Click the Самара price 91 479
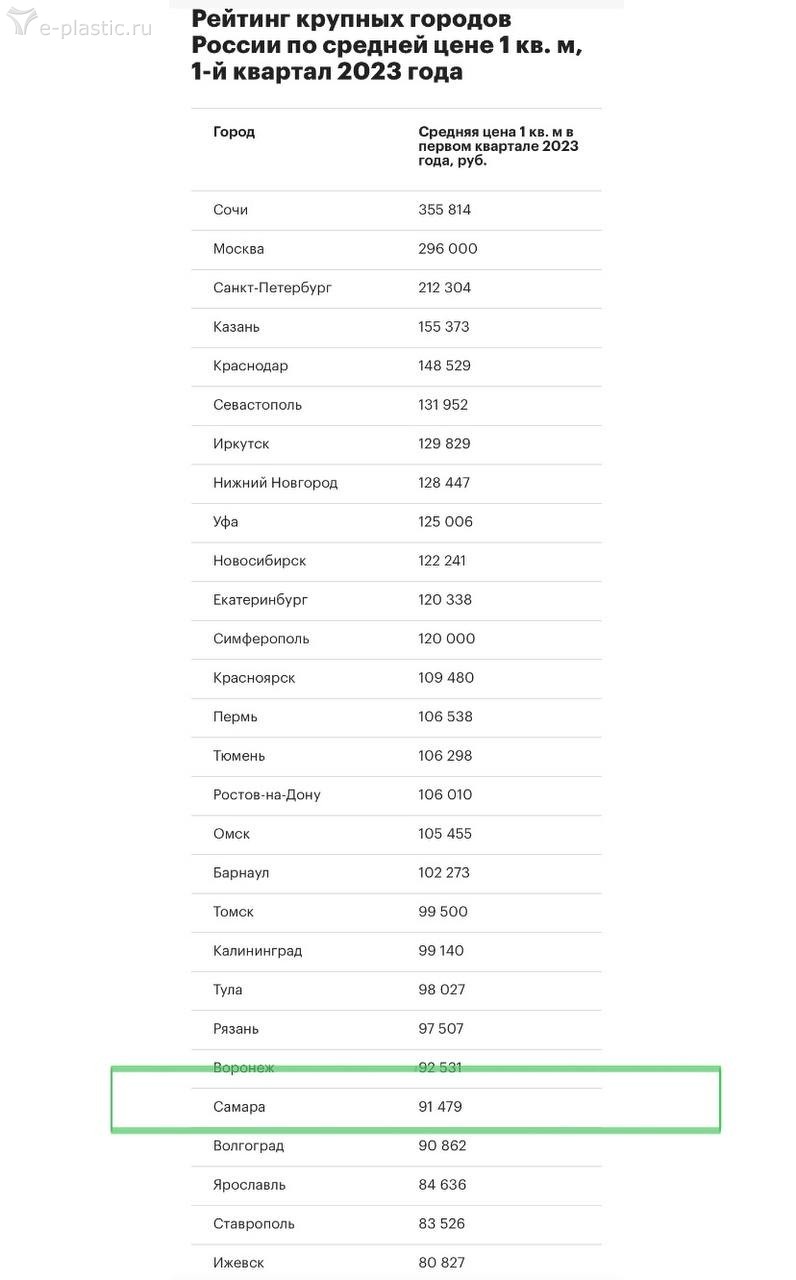The image size is (796, 1280). [440, 1107]
